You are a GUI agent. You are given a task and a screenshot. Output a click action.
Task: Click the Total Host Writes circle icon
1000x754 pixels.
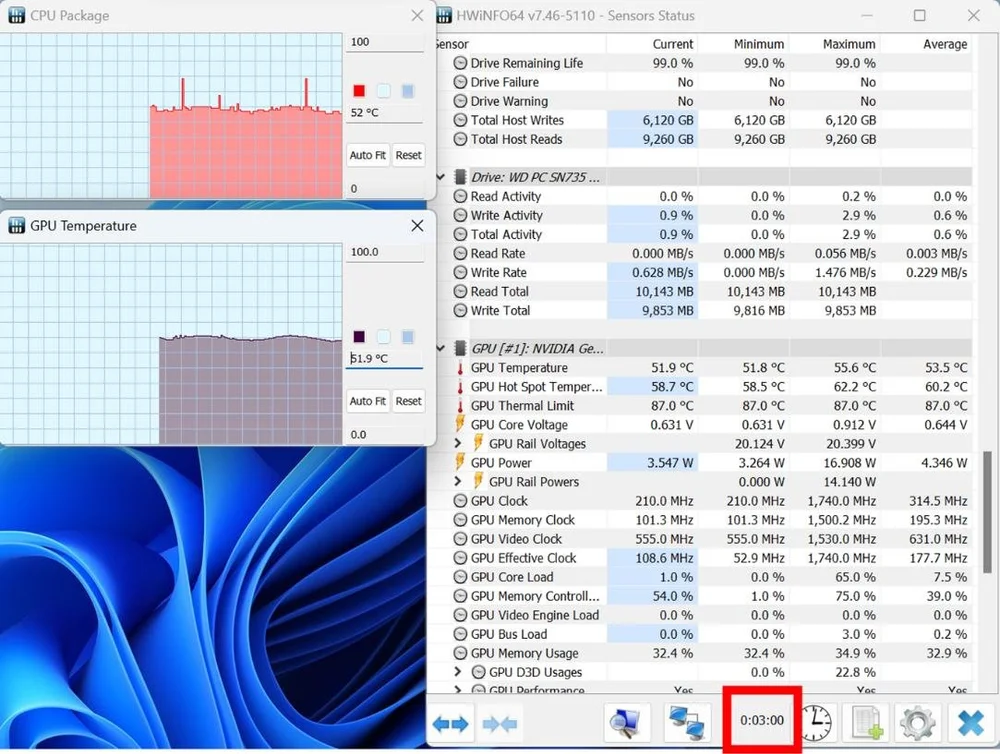tap(460, 120)
